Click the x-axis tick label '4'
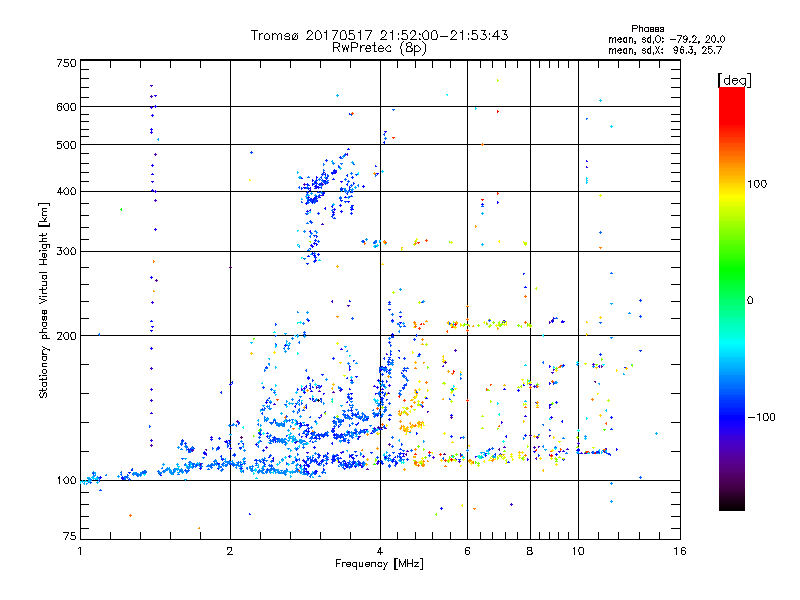 point(380,551)
